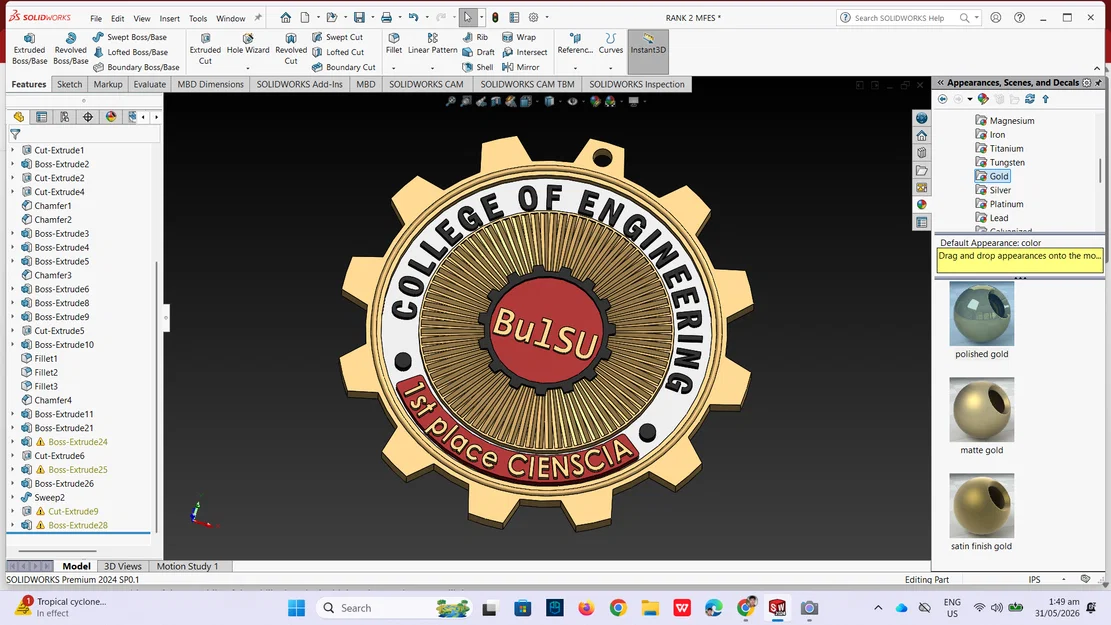Open the Insert menu

[x=169, y=18]
